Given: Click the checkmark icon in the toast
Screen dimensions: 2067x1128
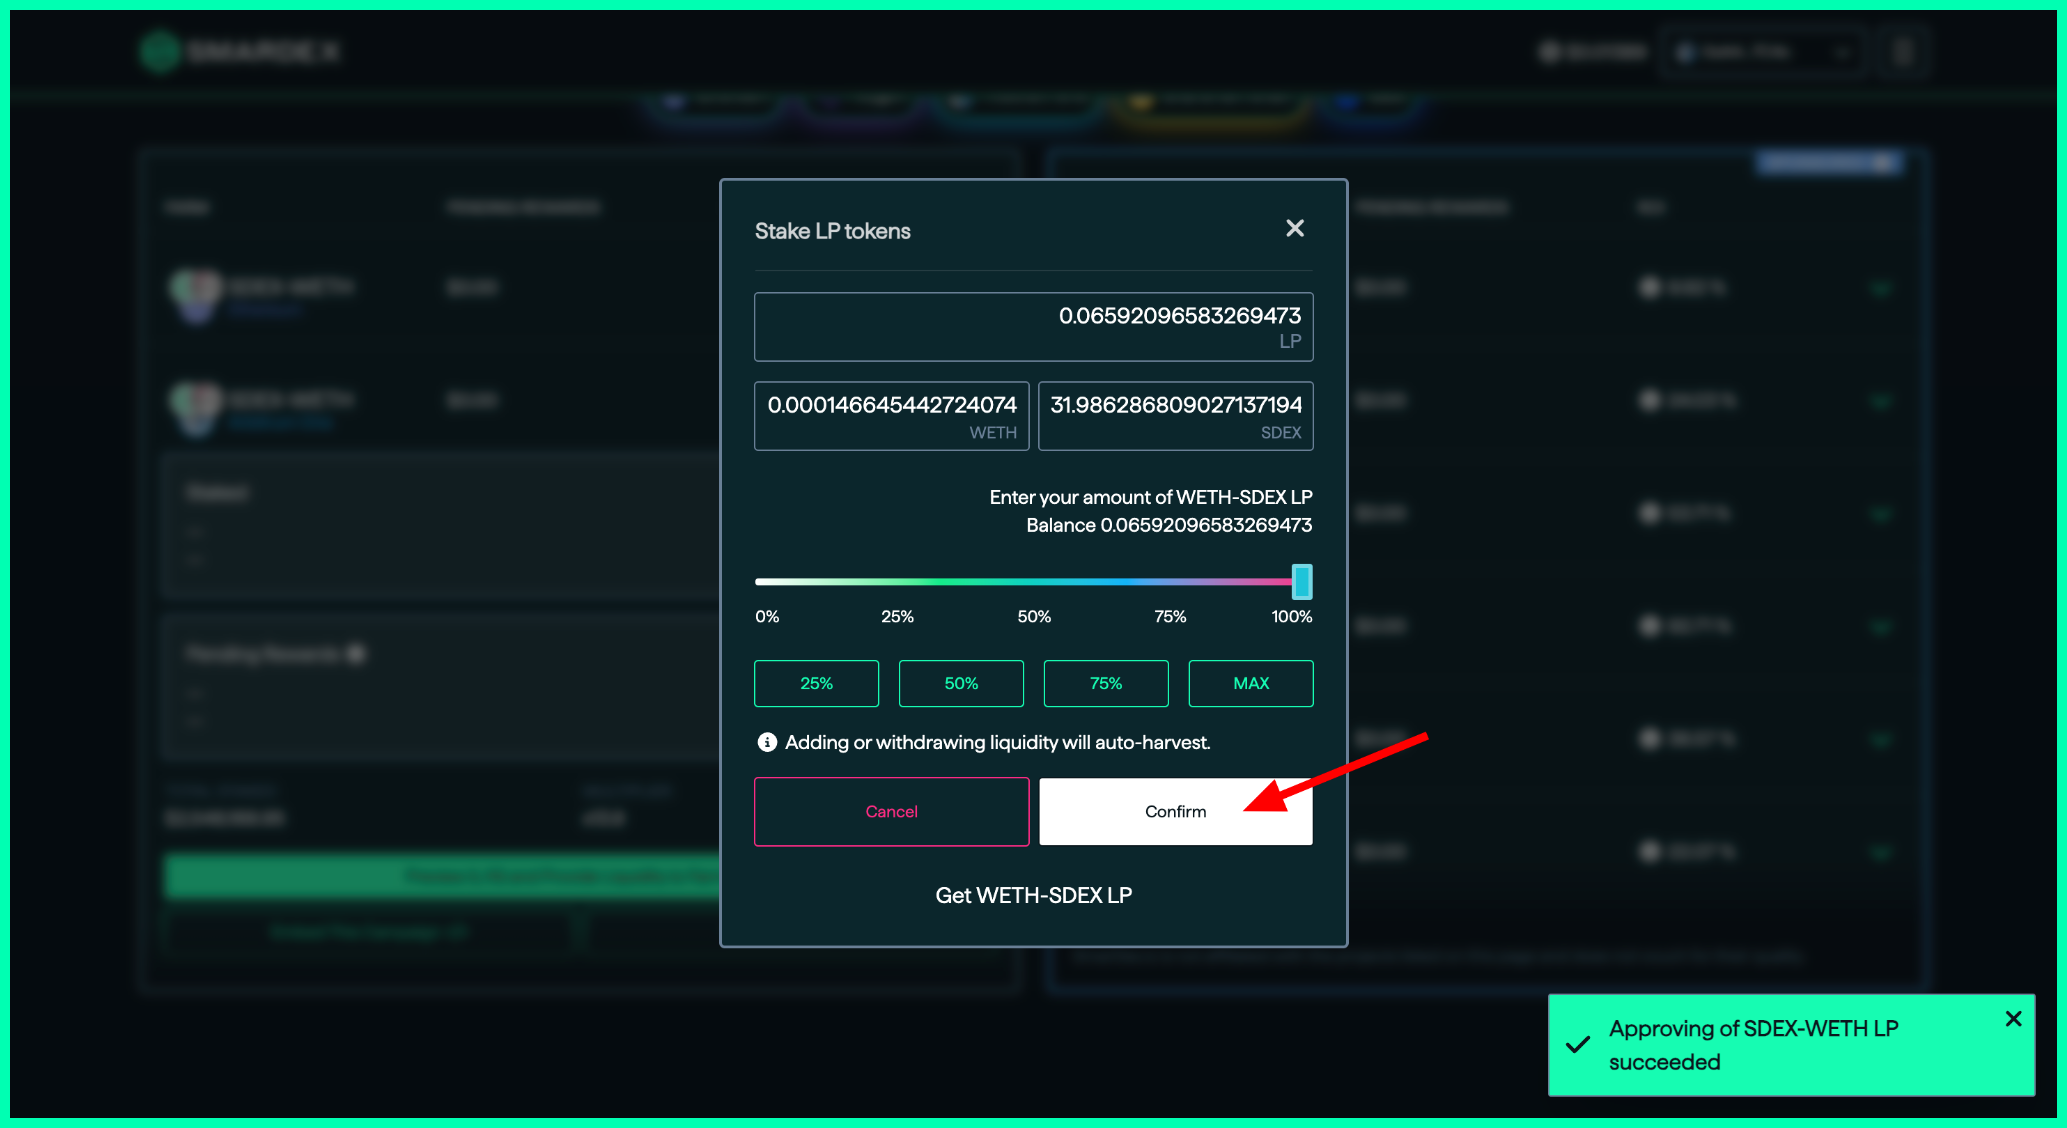Looking at the screenshot, I should [x=1578, y=1045].
